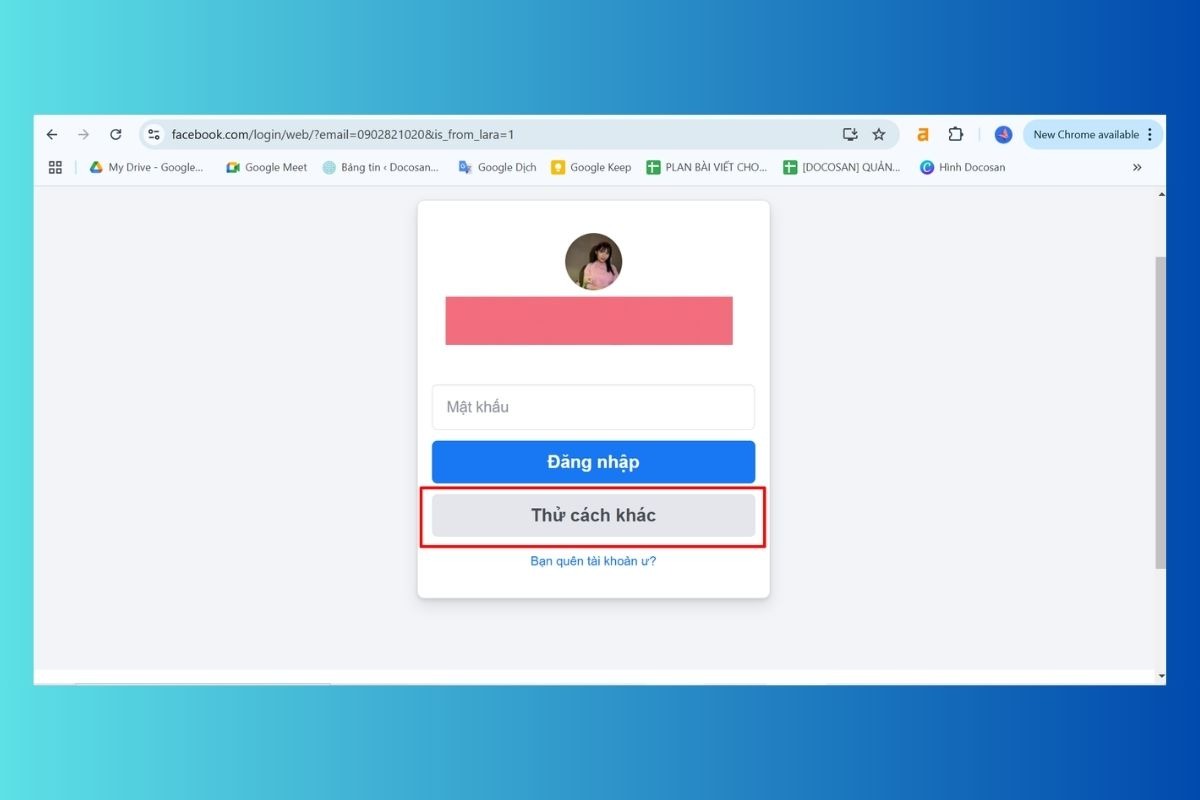Viewport: 1200px width, 800px height.
Task: Click the scroll down arrow
Action: (1160, 677)
